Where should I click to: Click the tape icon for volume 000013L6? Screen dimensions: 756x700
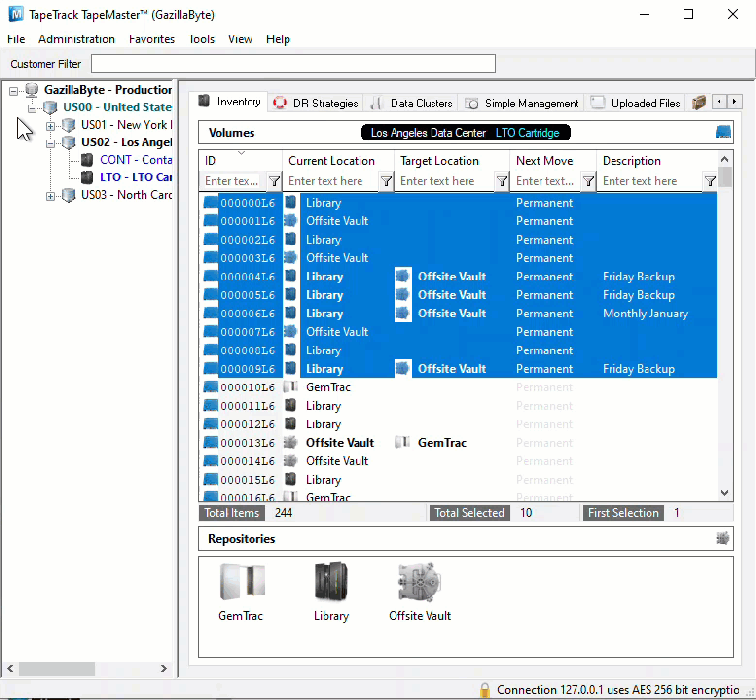tap(210, 442)
